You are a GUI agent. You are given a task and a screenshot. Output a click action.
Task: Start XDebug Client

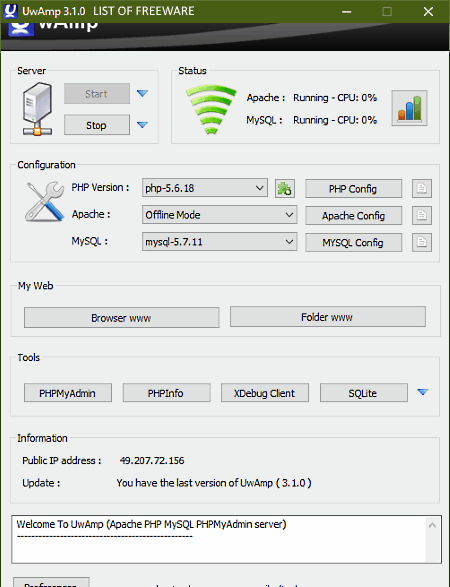[x=265, y=393]
